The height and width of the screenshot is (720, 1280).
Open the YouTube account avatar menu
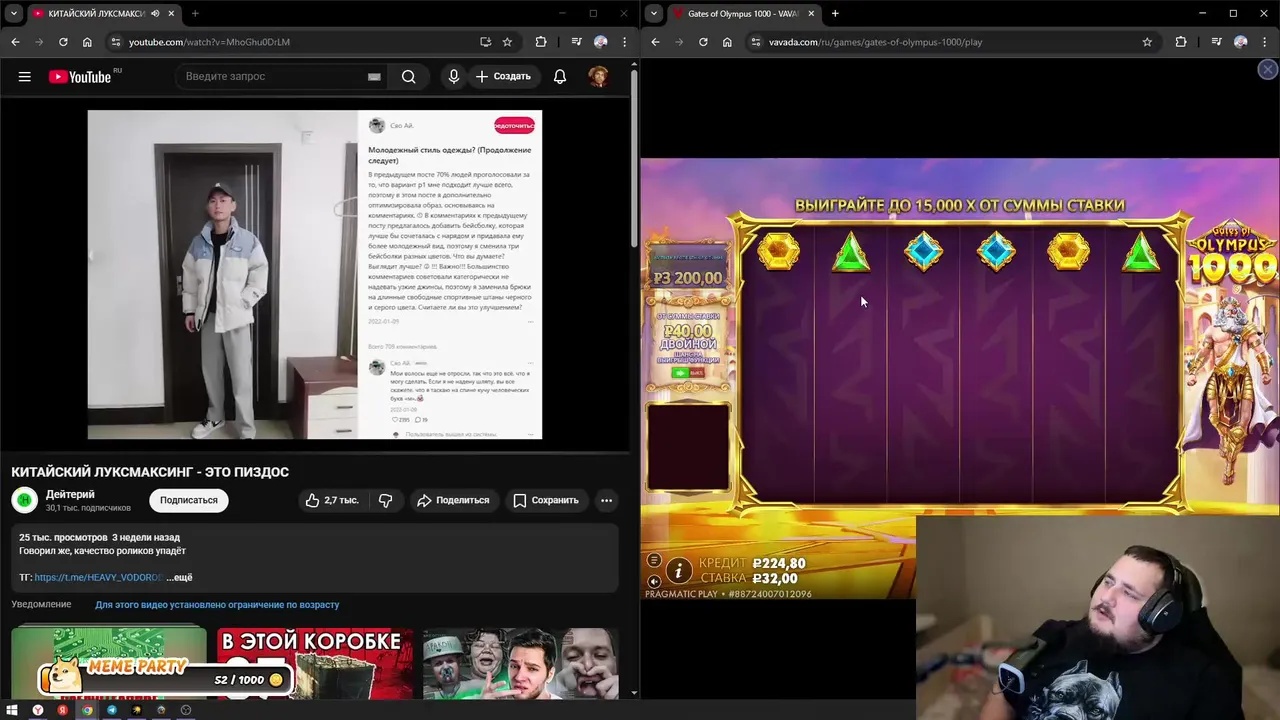pos(598,77)
